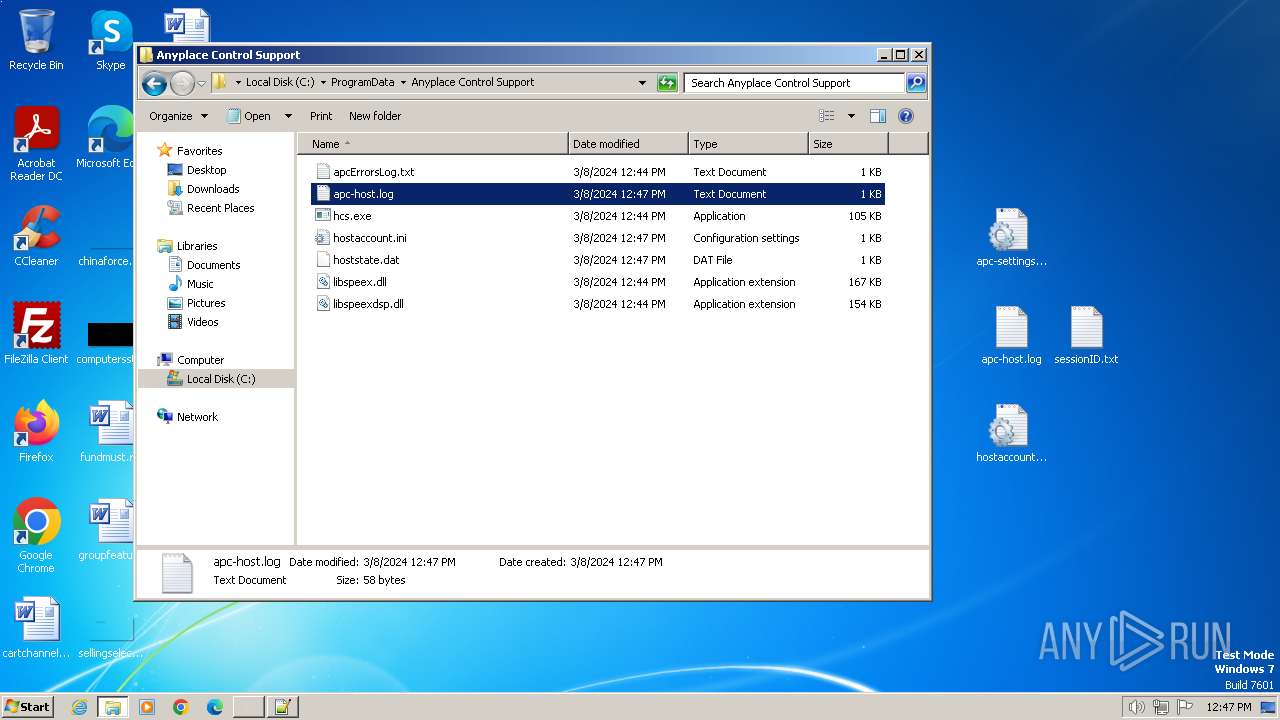Open the Organize menu
Image resolution: width=1280 pixels, height=720 pixels.
[x=178, y=116]
